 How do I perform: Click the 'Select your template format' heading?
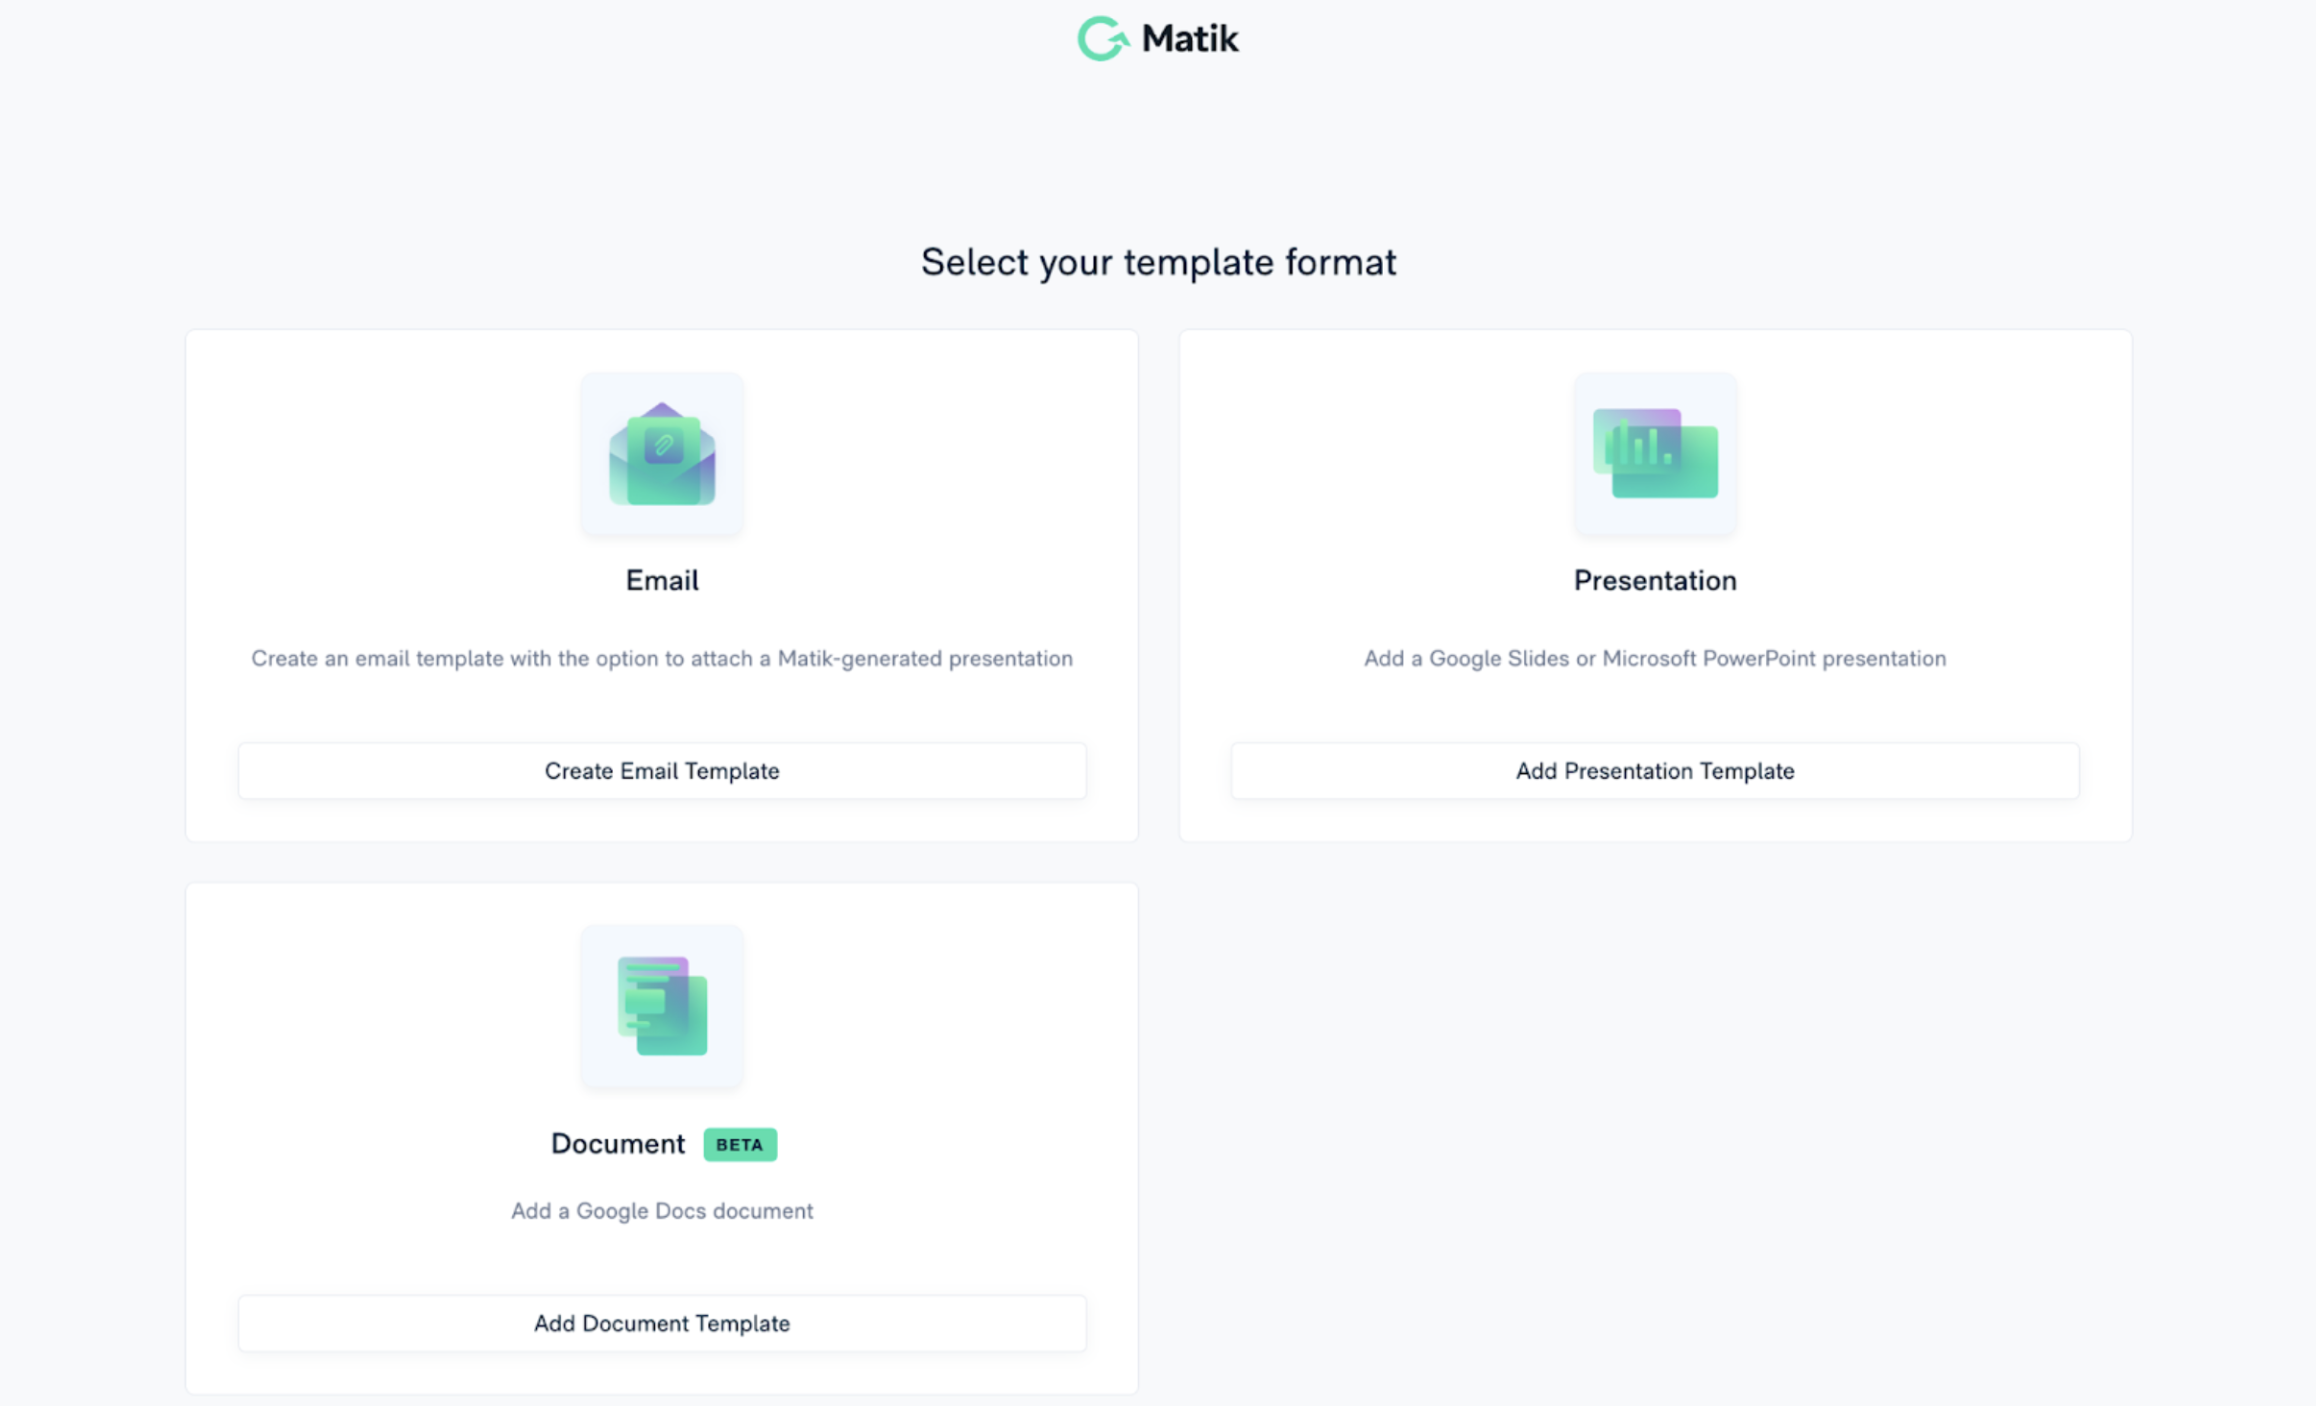click(x=1158, y=262)
